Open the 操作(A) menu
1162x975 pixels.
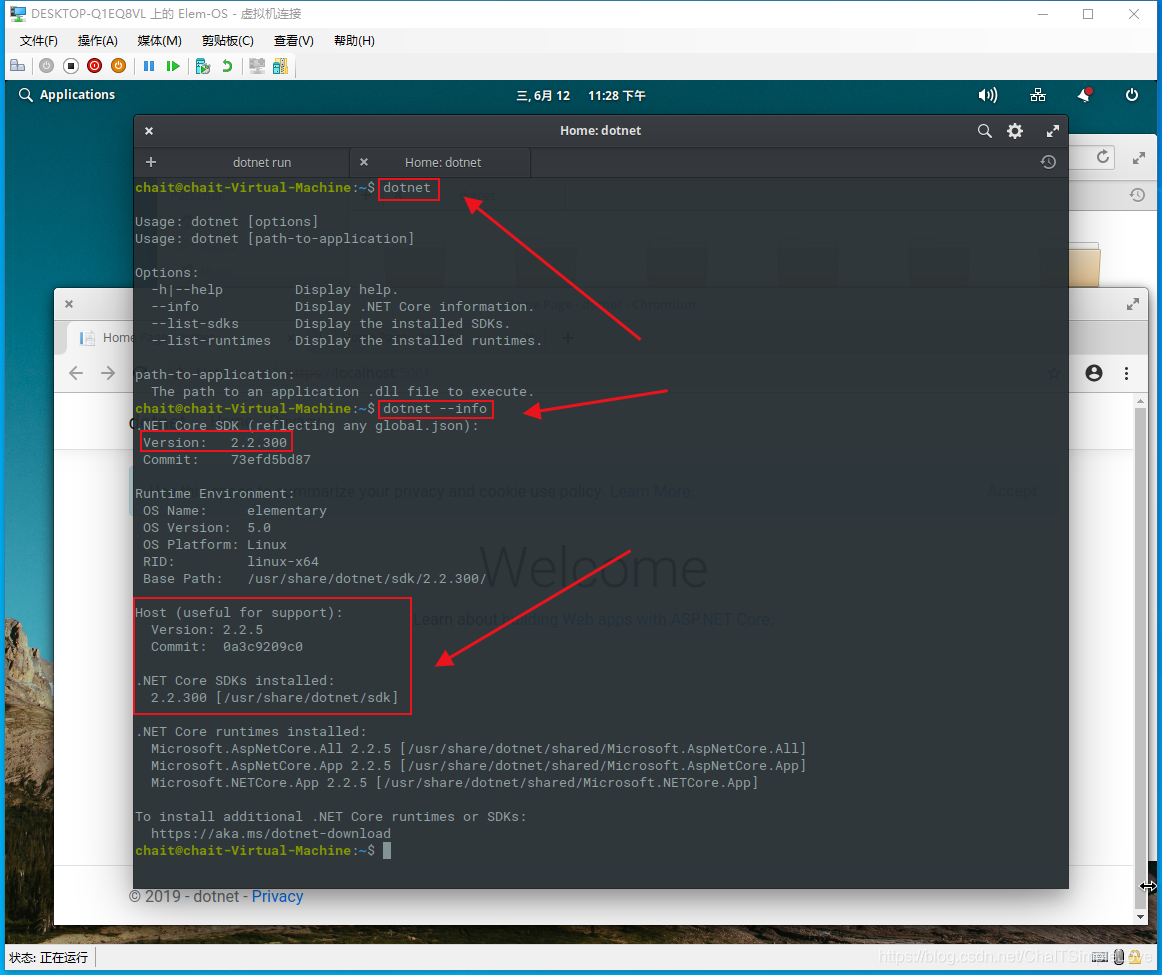98,41
